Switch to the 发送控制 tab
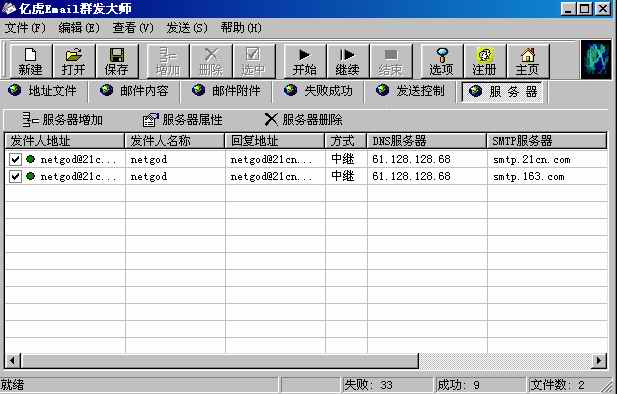Screen dimensions: 617x394 pos(411,91)
